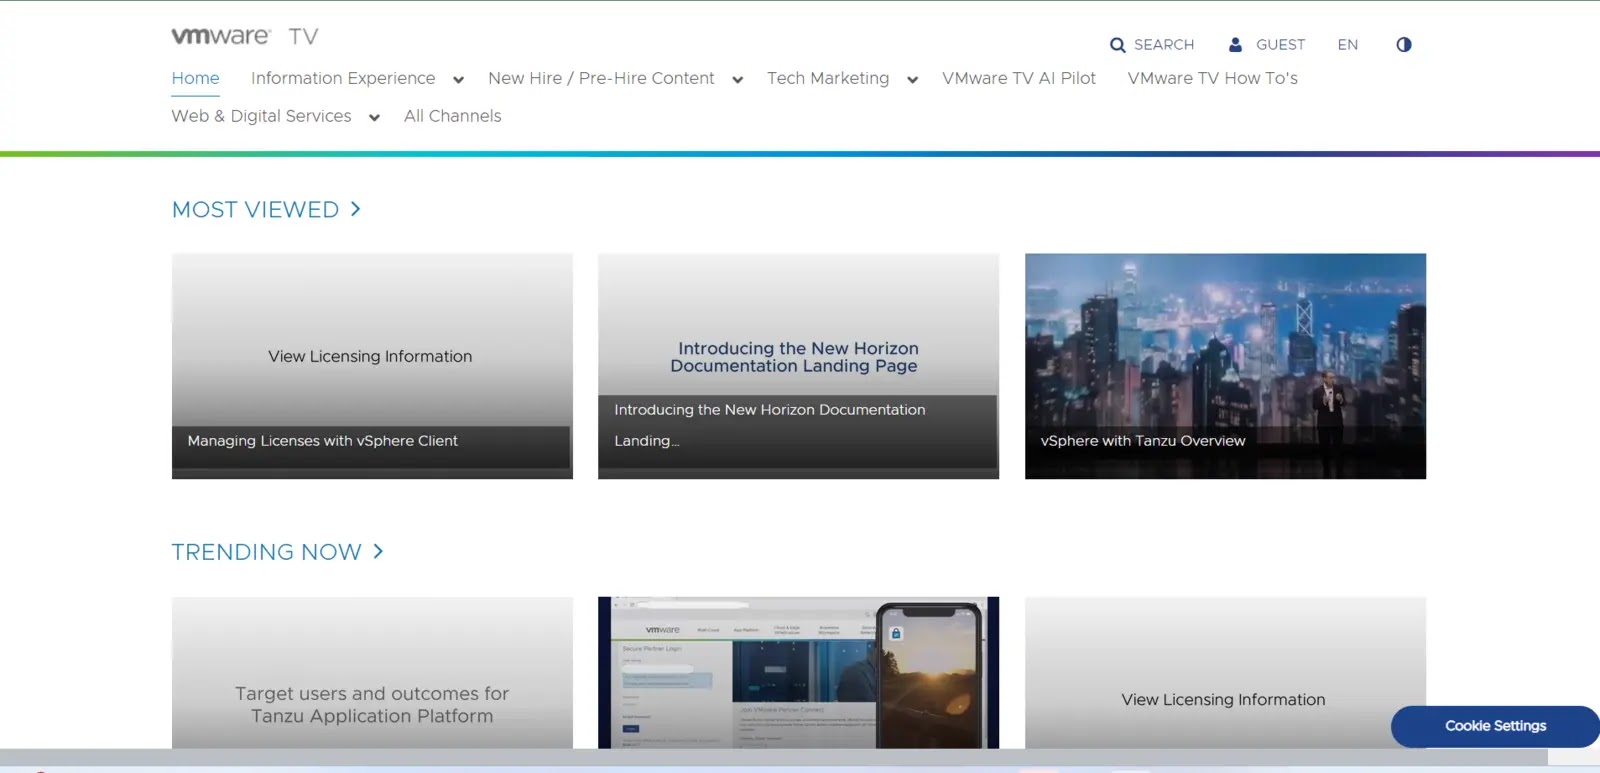Open the Cookie Settings button
Viewport: 1600px width, 773px height.
[1495, 726]
